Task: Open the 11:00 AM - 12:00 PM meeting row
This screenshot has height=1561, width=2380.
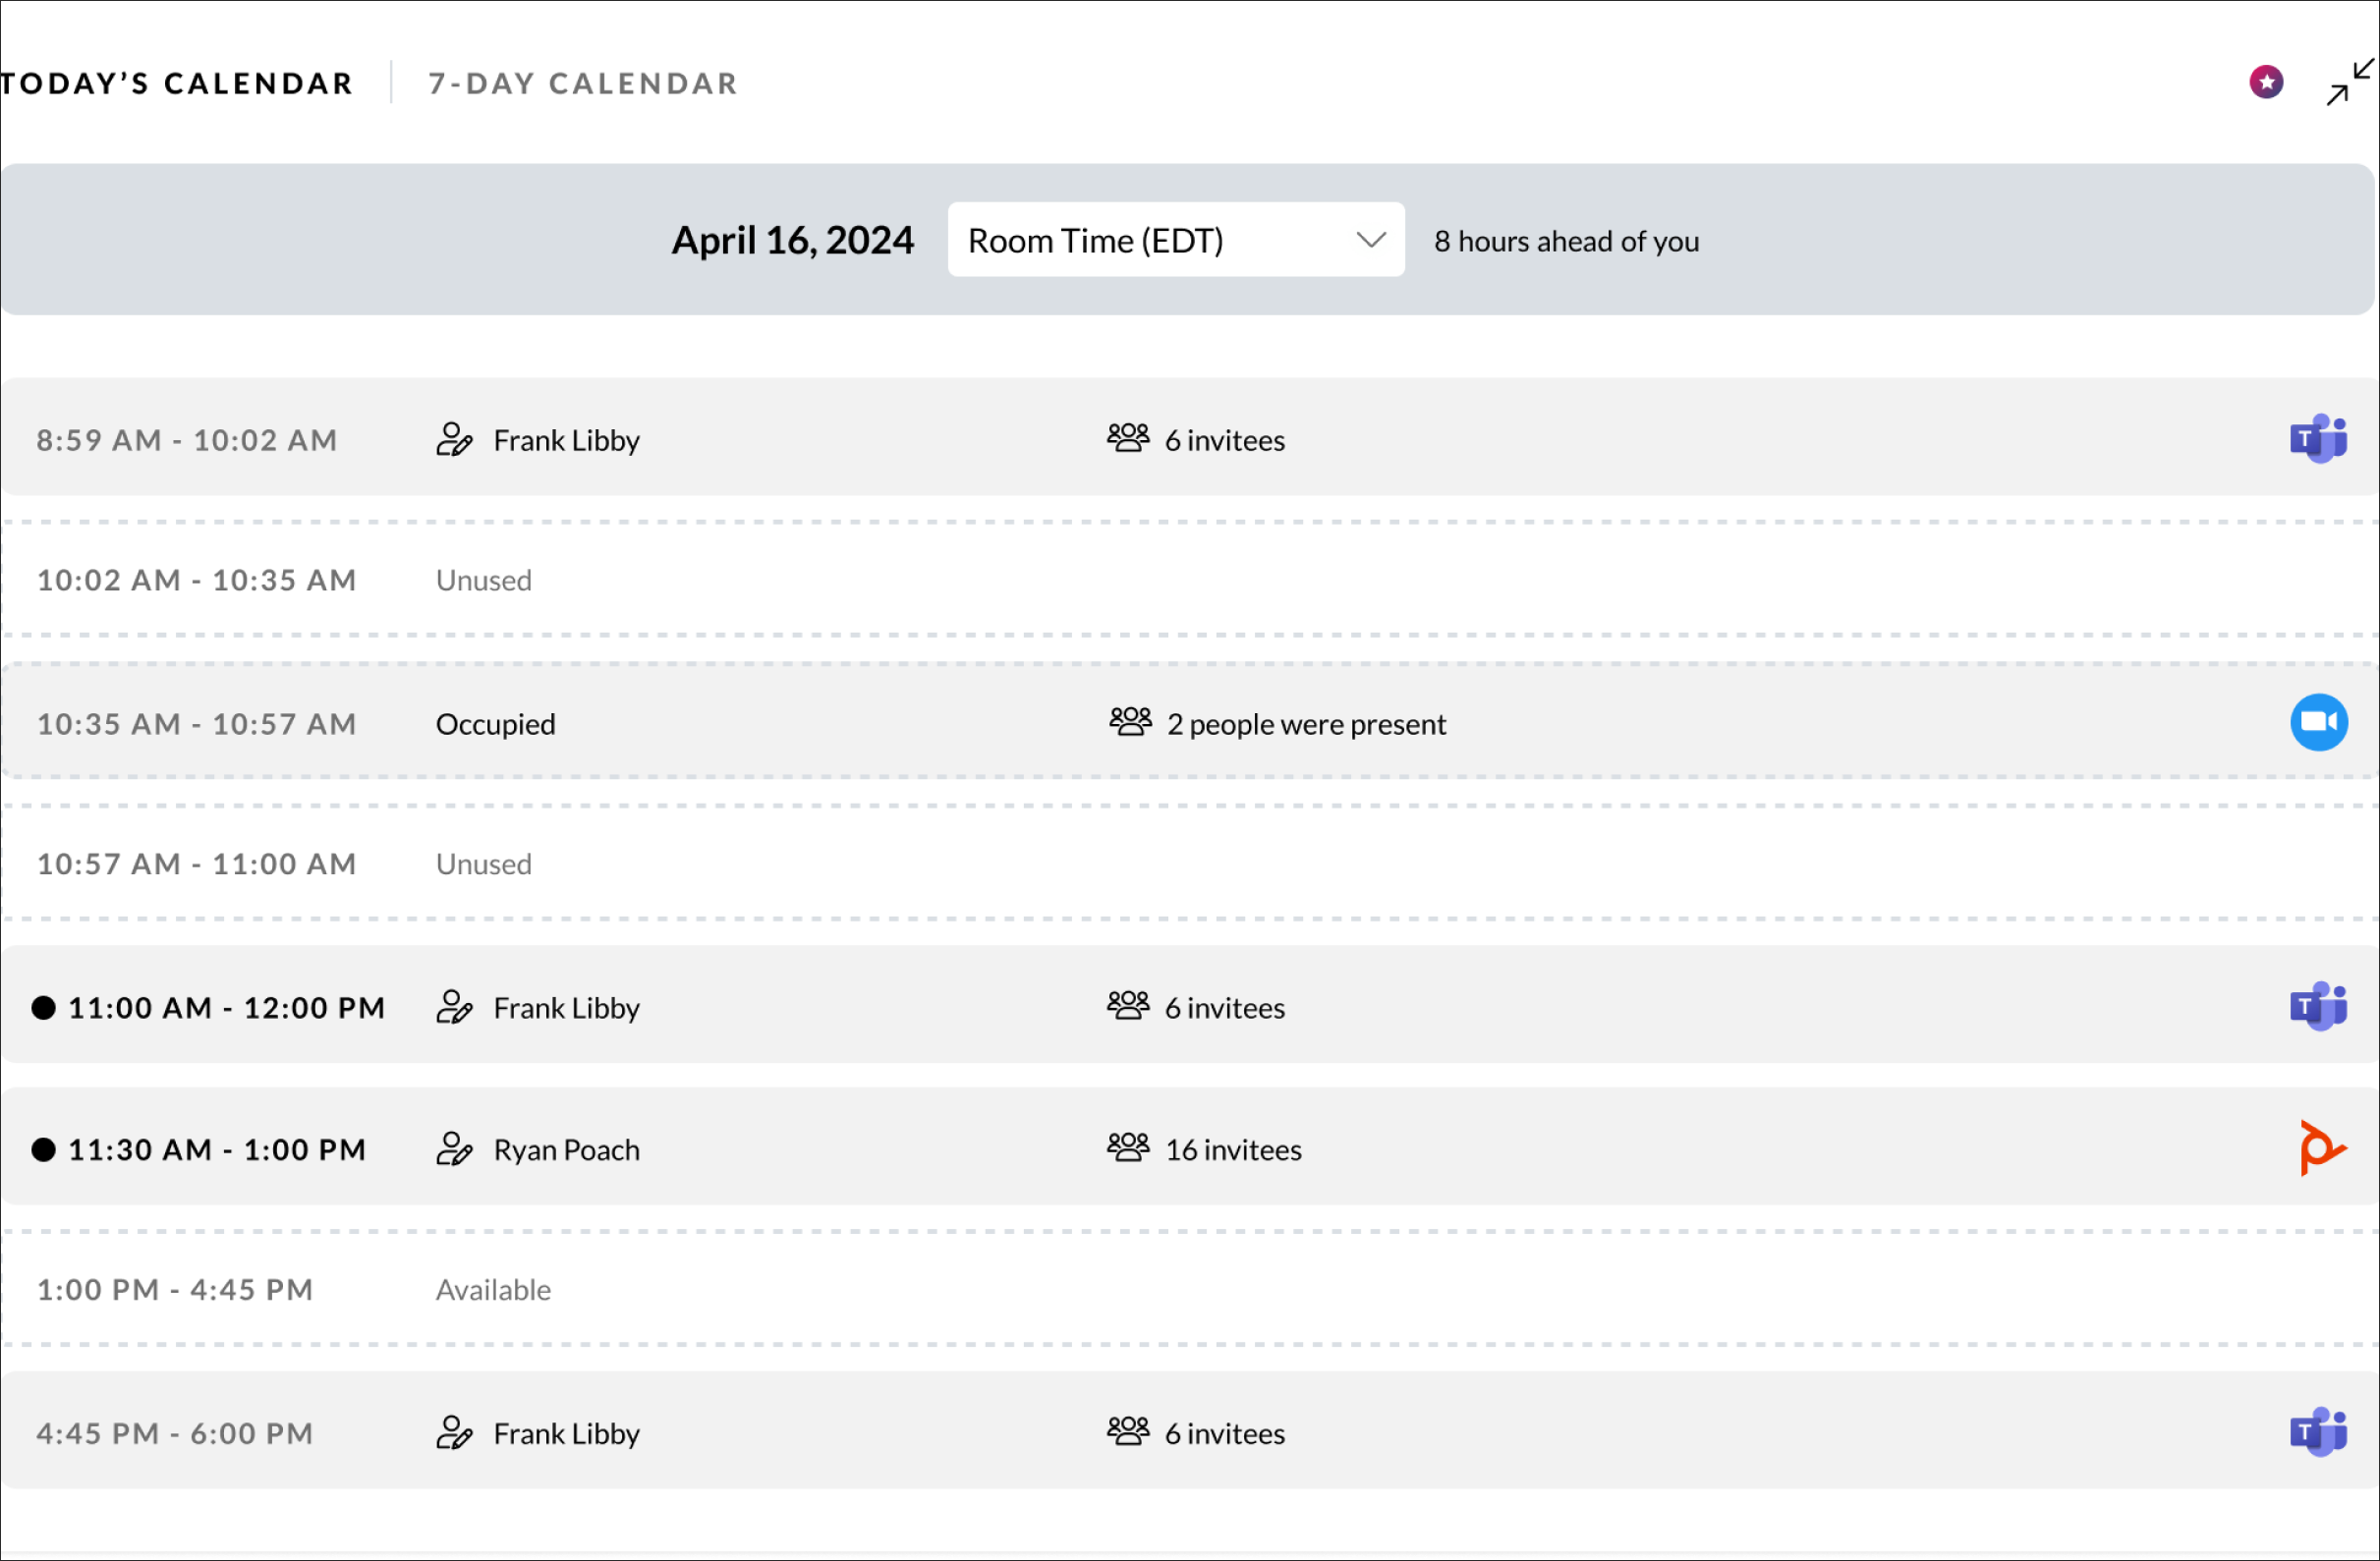Action: coord(226,1008)
